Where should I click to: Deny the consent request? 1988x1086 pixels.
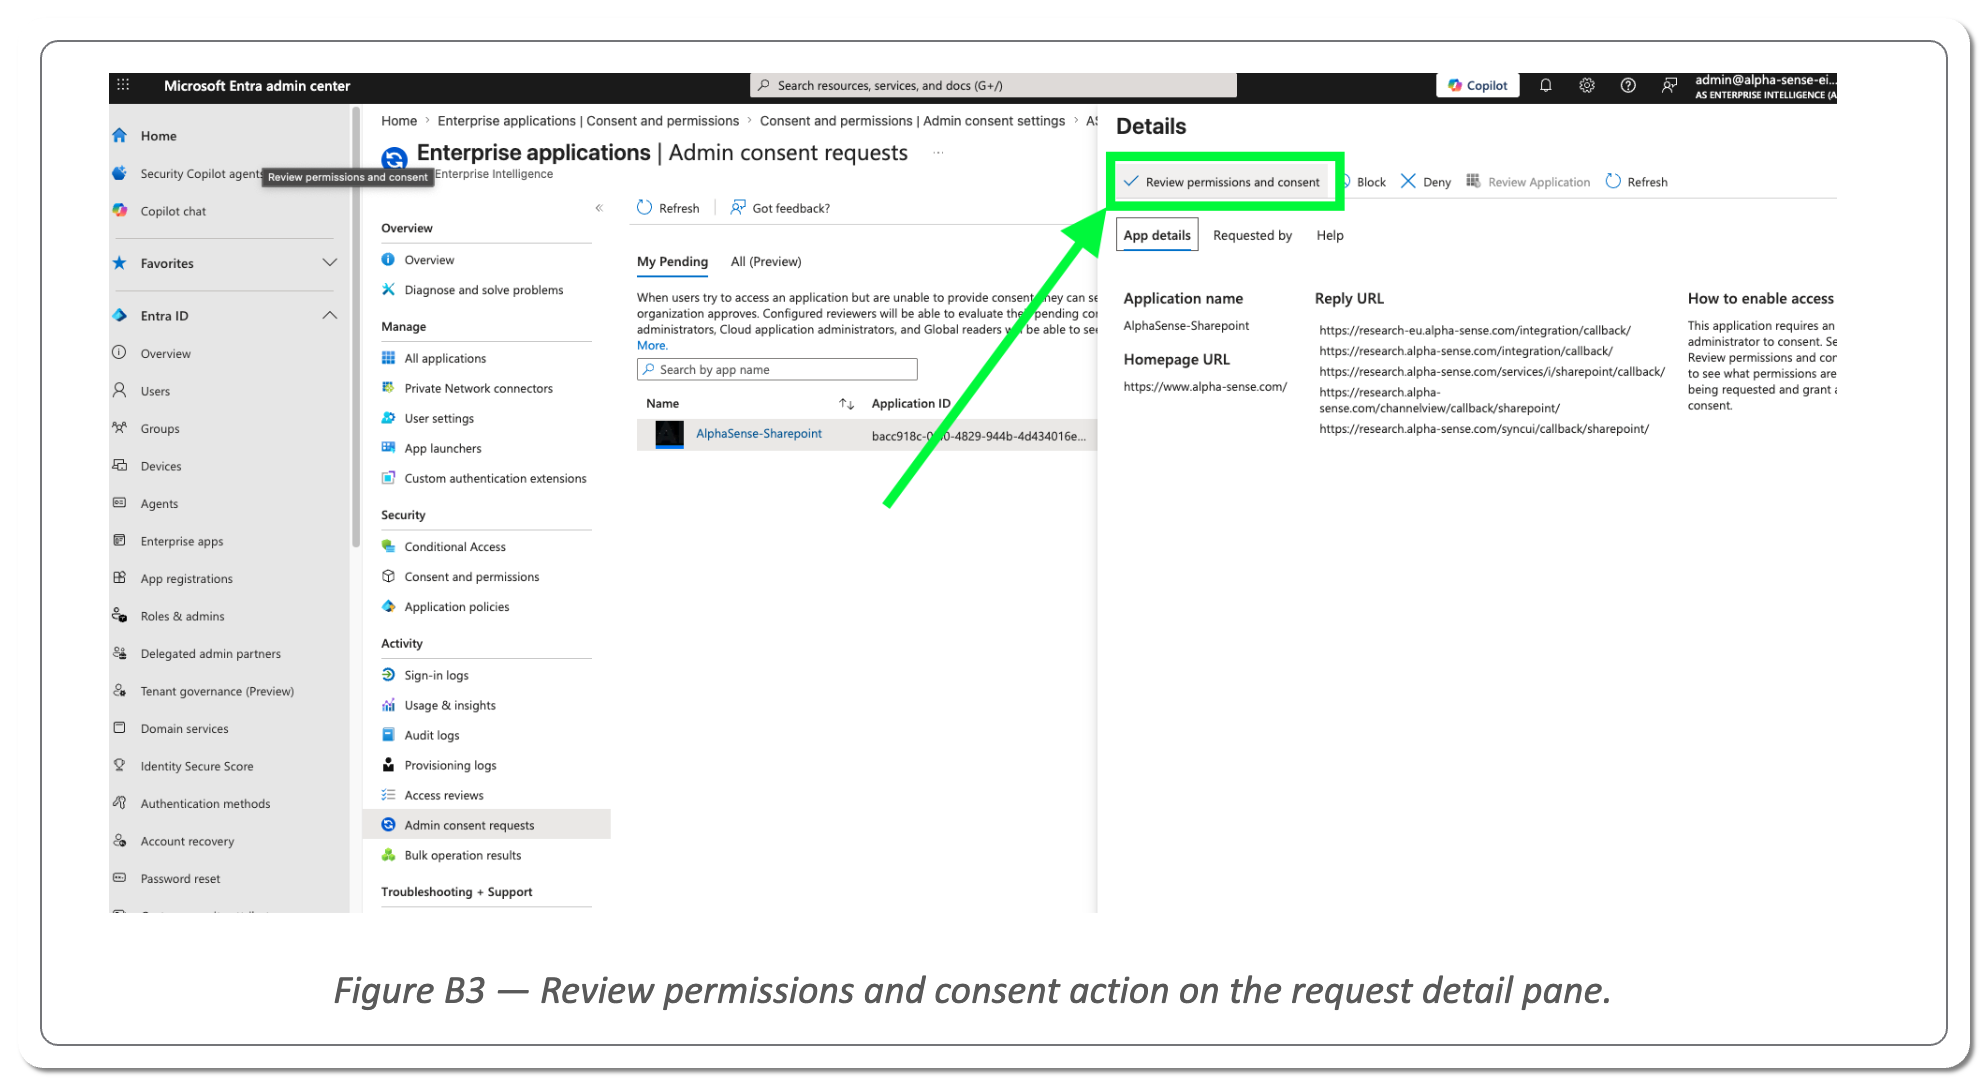(x=1426, y=182)
